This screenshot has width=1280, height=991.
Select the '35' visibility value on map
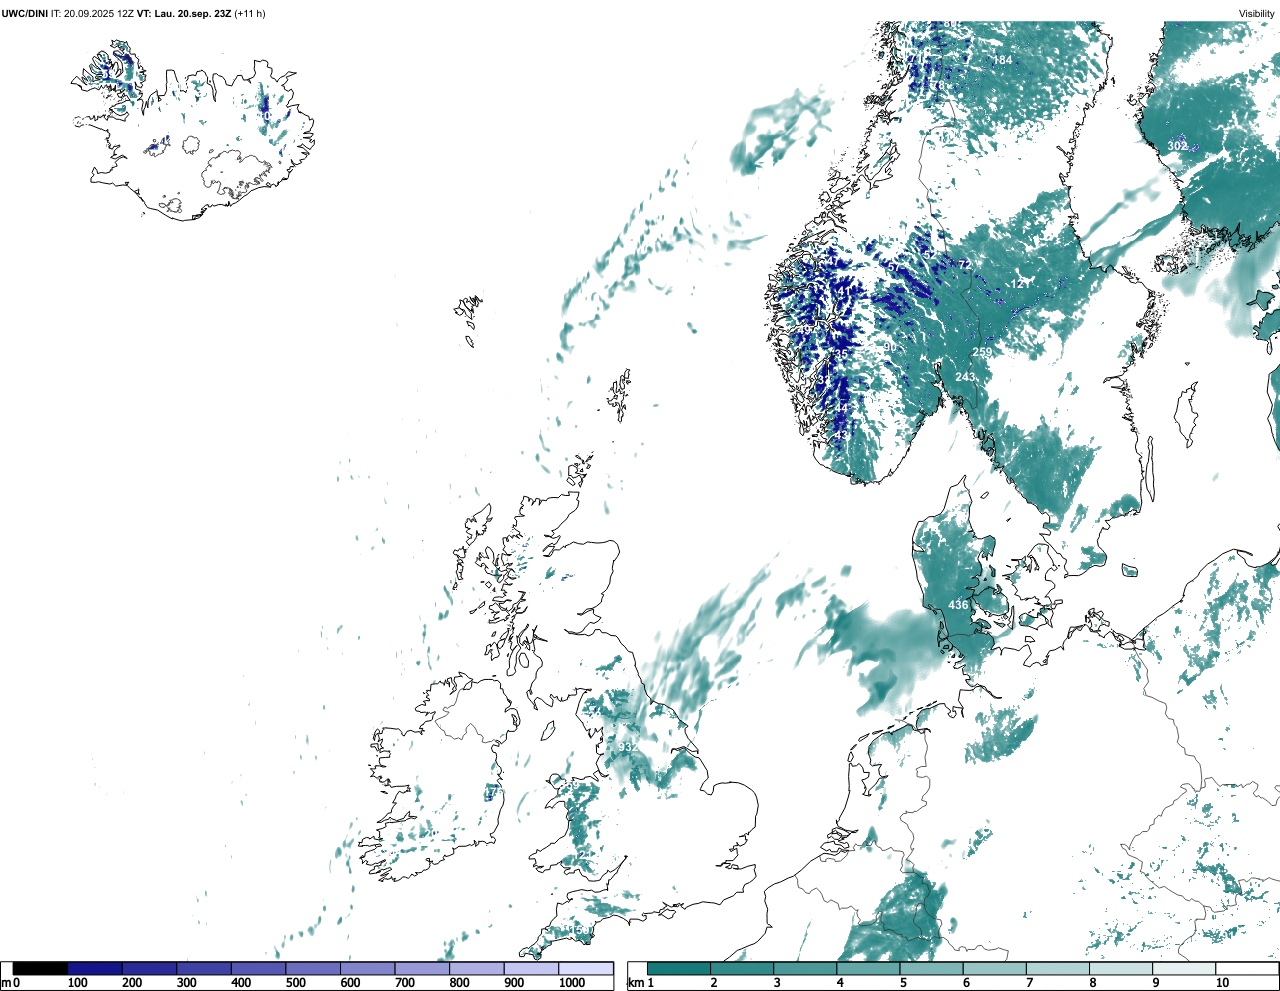(x=841, y=354)
